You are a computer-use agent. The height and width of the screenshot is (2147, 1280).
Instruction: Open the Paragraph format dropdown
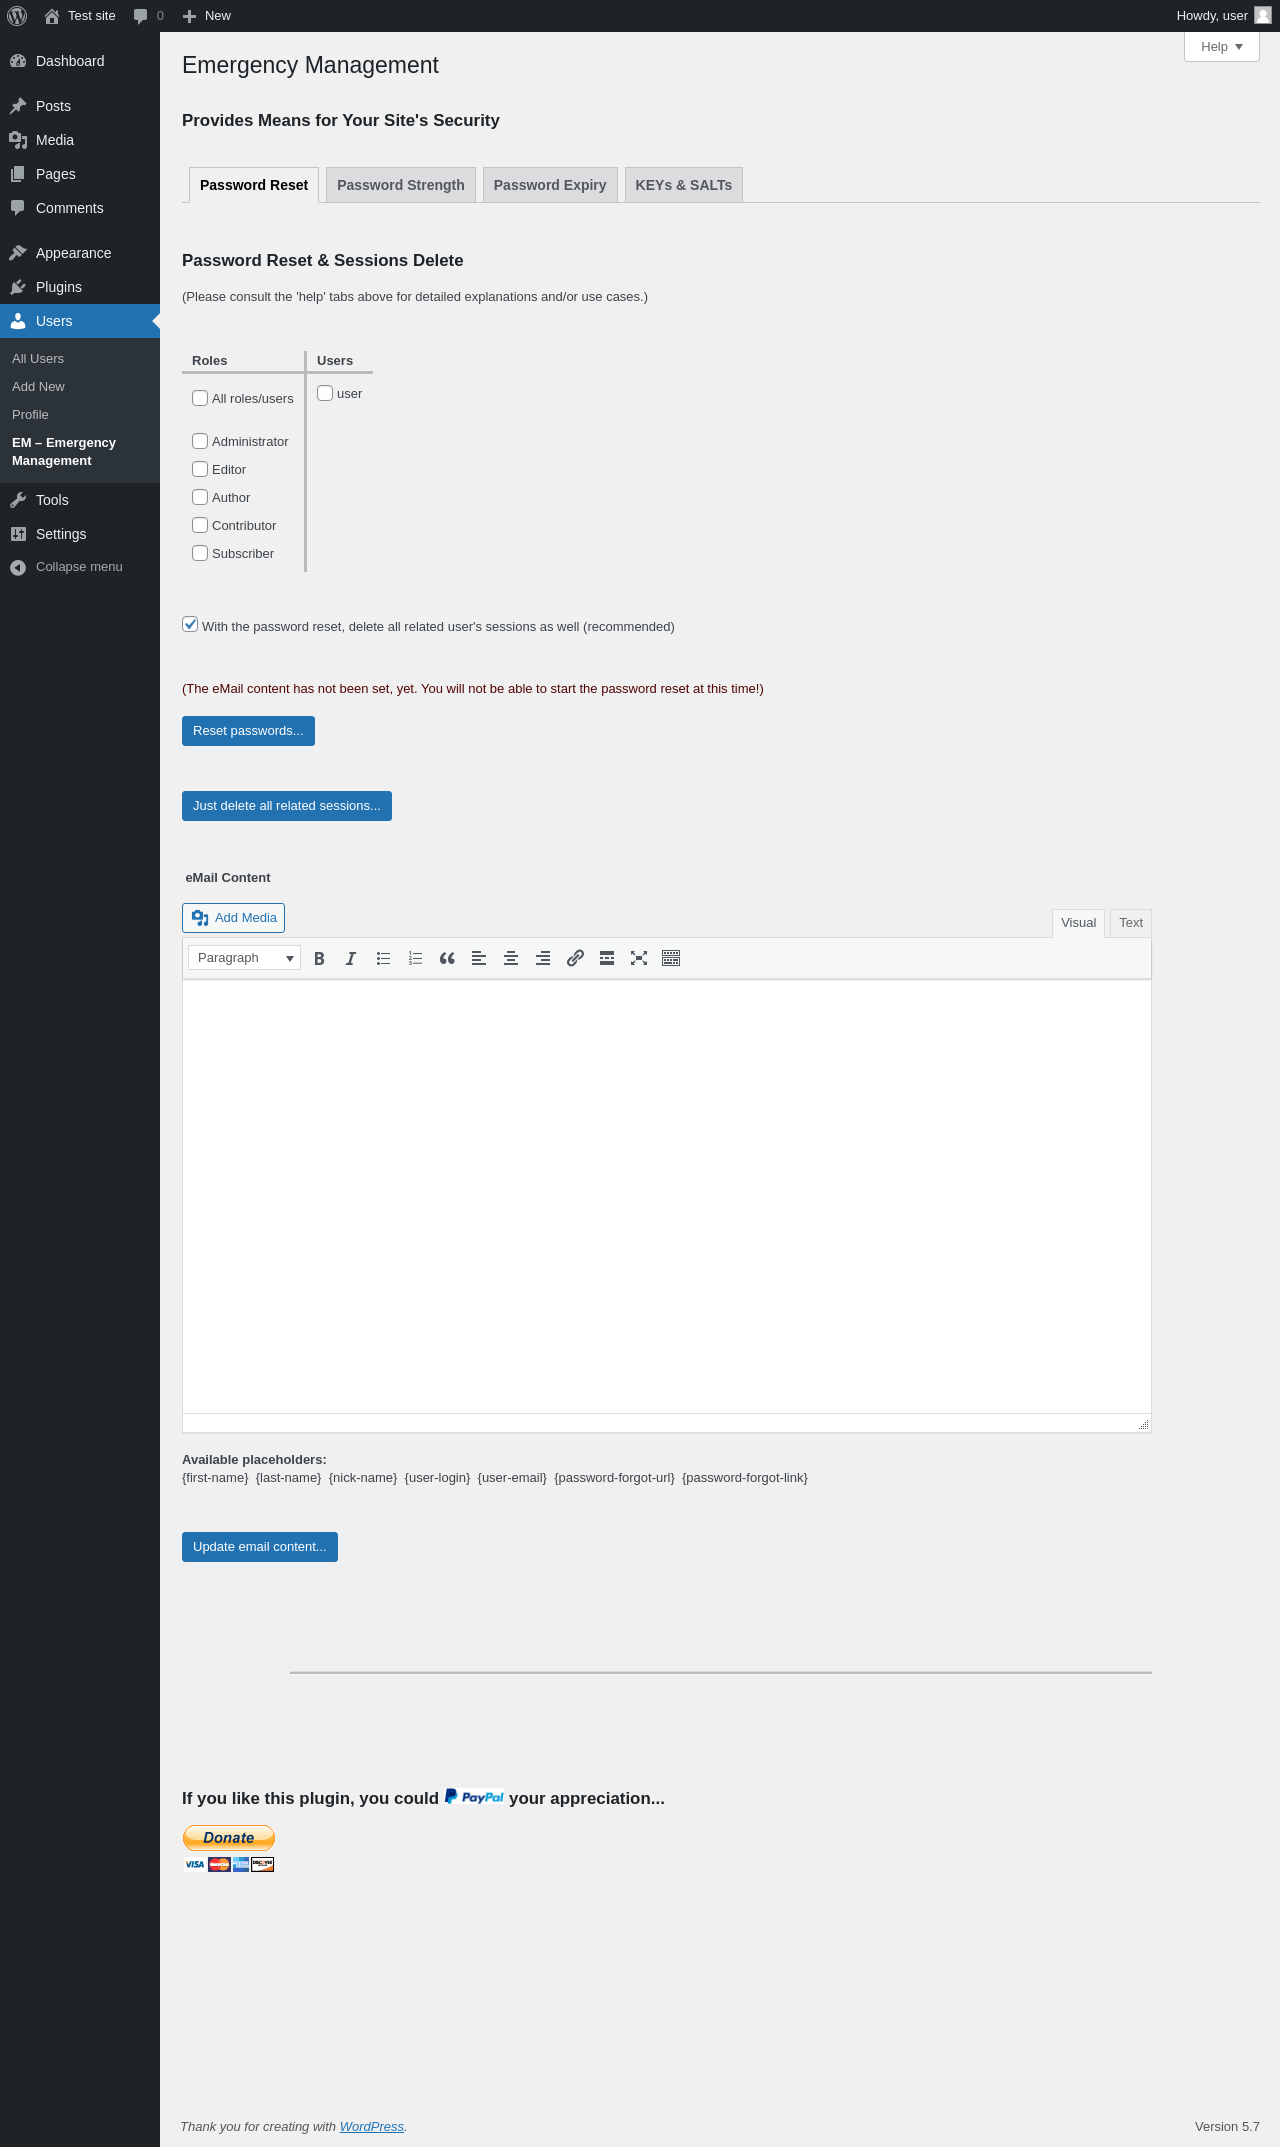pyautogui.click(x=244, y=958)
